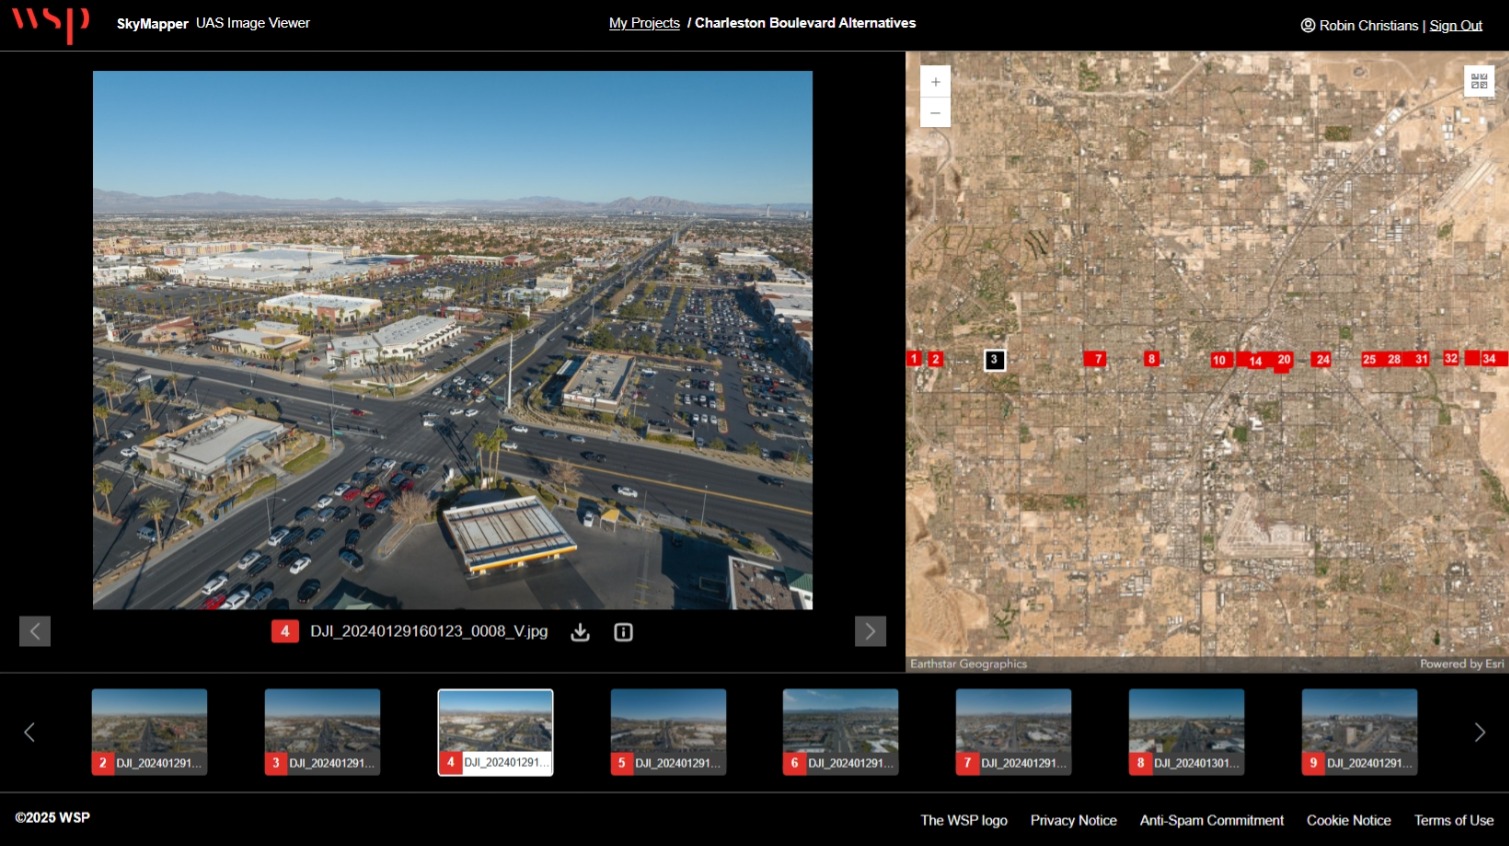1509x846 pixels.
Task: Open image info details icon
Action: (x=623, y=632)
